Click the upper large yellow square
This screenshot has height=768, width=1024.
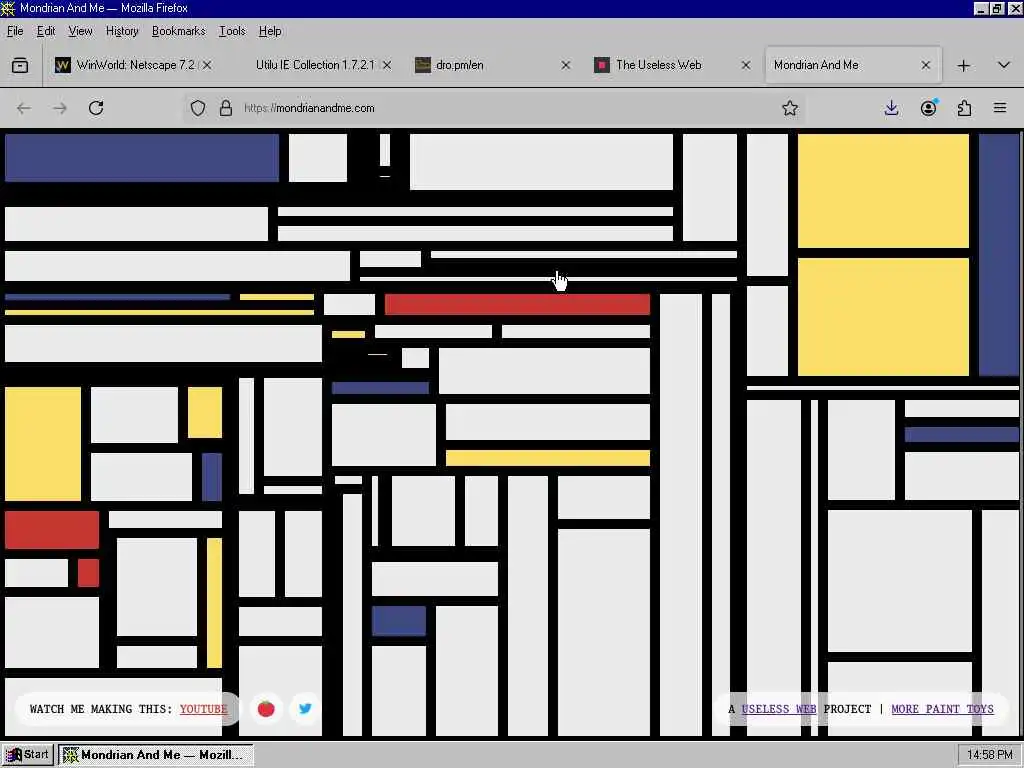coord(883,191)
